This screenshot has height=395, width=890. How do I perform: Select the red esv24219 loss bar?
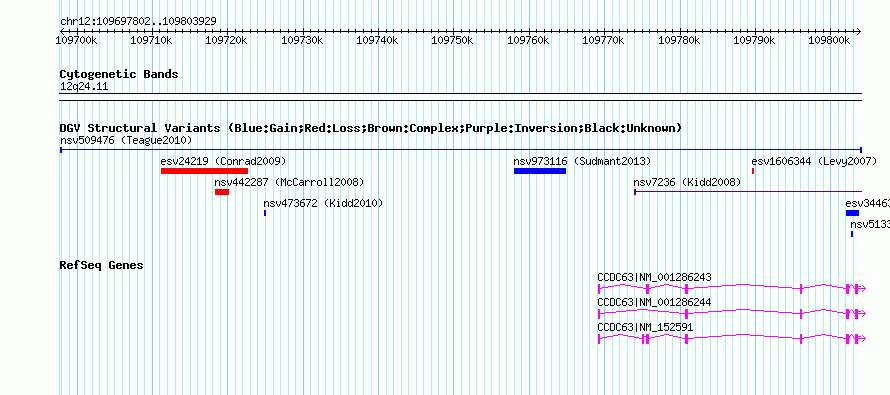pyautogui.click(x=204, y=171)
